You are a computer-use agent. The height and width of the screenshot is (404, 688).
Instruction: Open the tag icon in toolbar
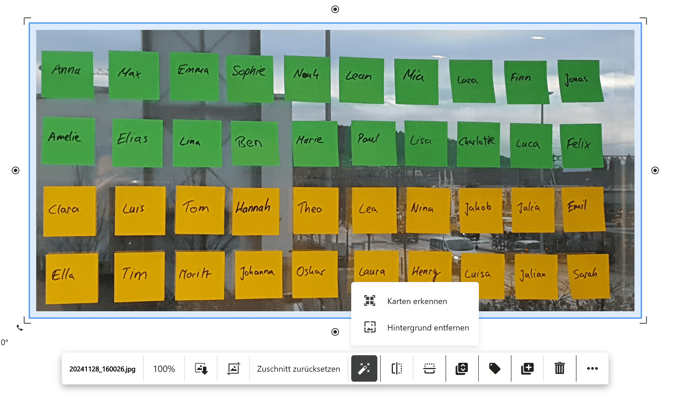tap(494, 368)
